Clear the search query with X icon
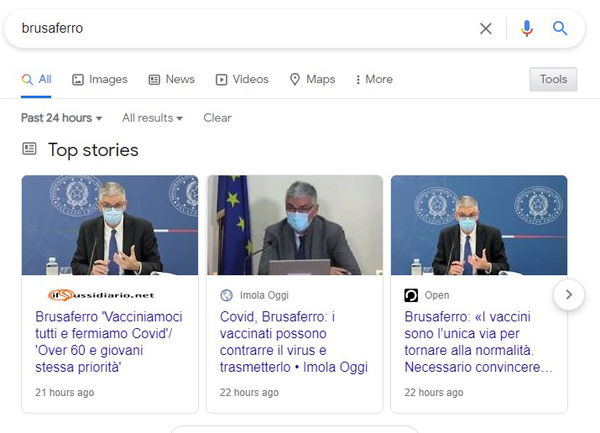Image resolution: width=600 pixels, height=433 pixels. point(486,29)
